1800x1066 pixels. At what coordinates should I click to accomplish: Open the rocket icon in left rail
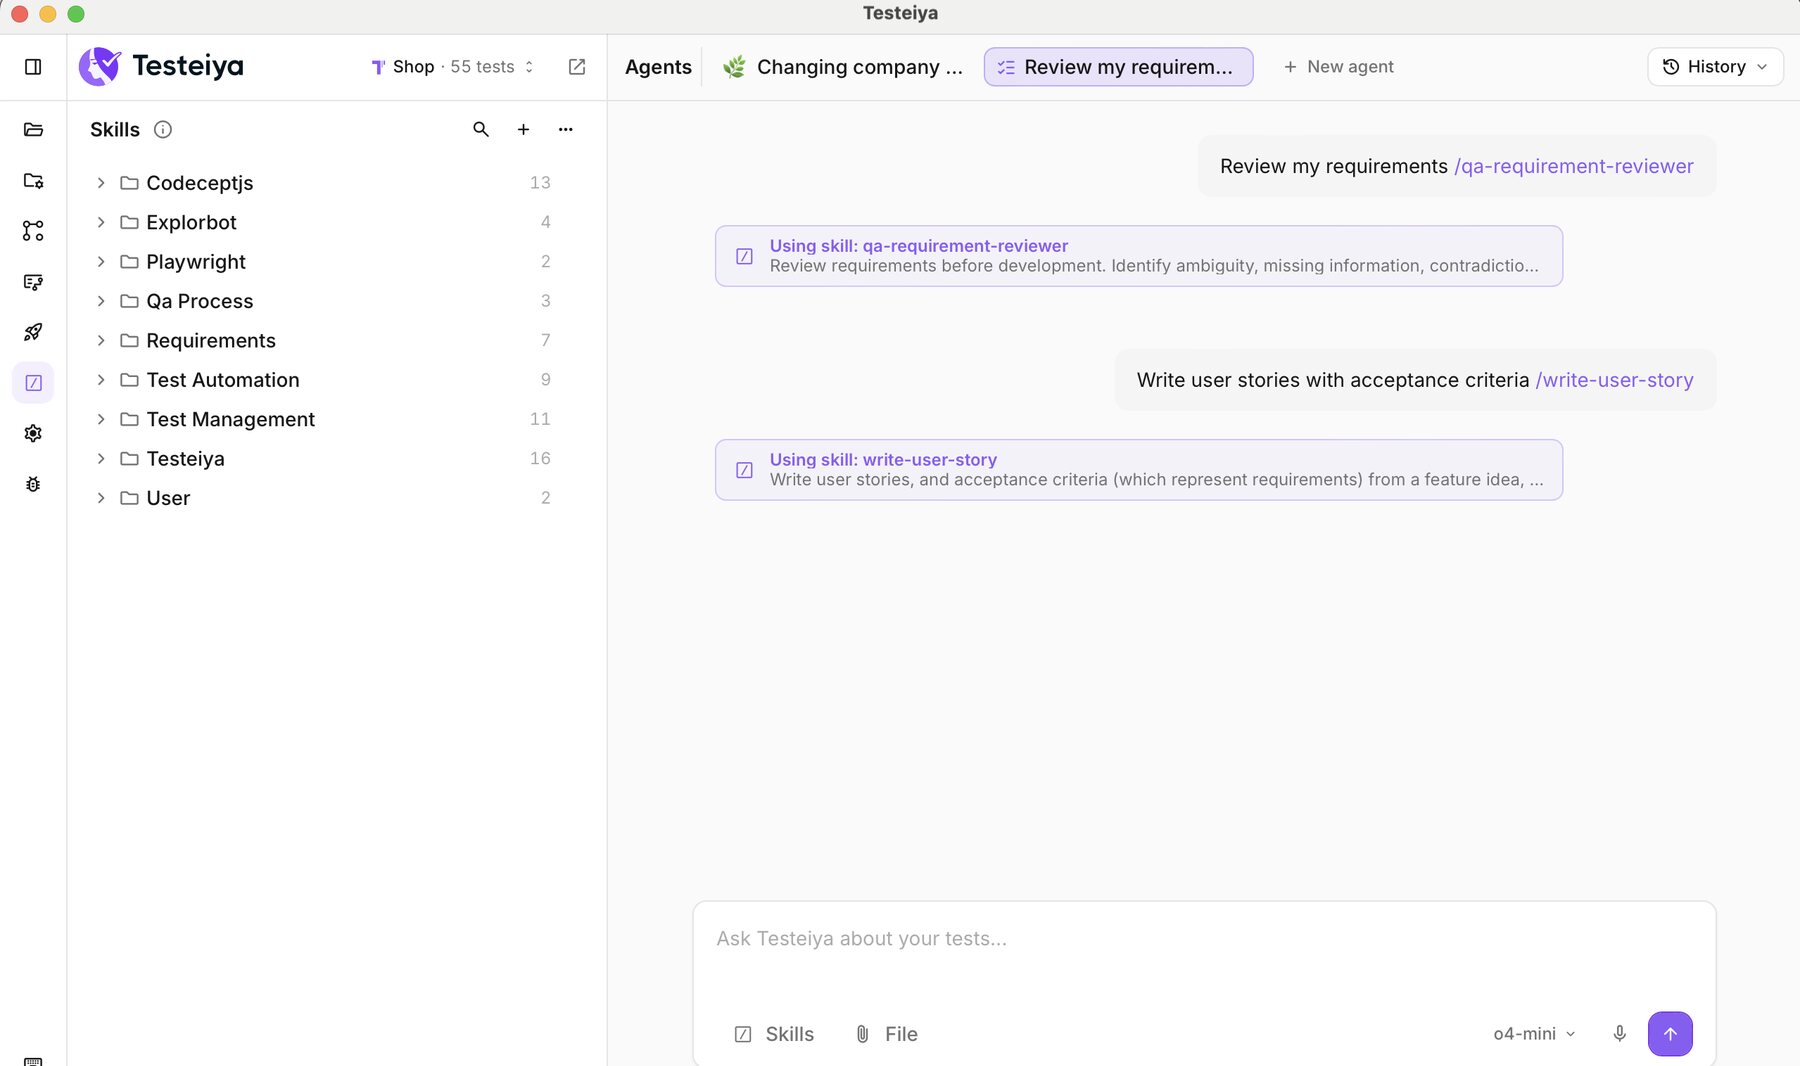[x=33, y=332]
